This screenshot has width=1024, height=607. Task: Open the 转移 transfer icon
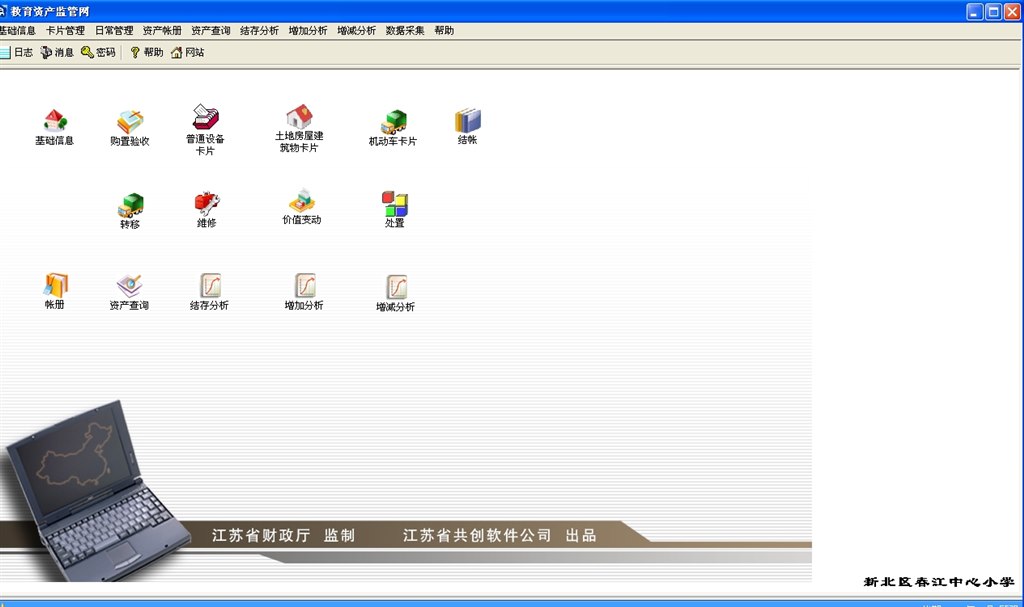tap(130, 206)
